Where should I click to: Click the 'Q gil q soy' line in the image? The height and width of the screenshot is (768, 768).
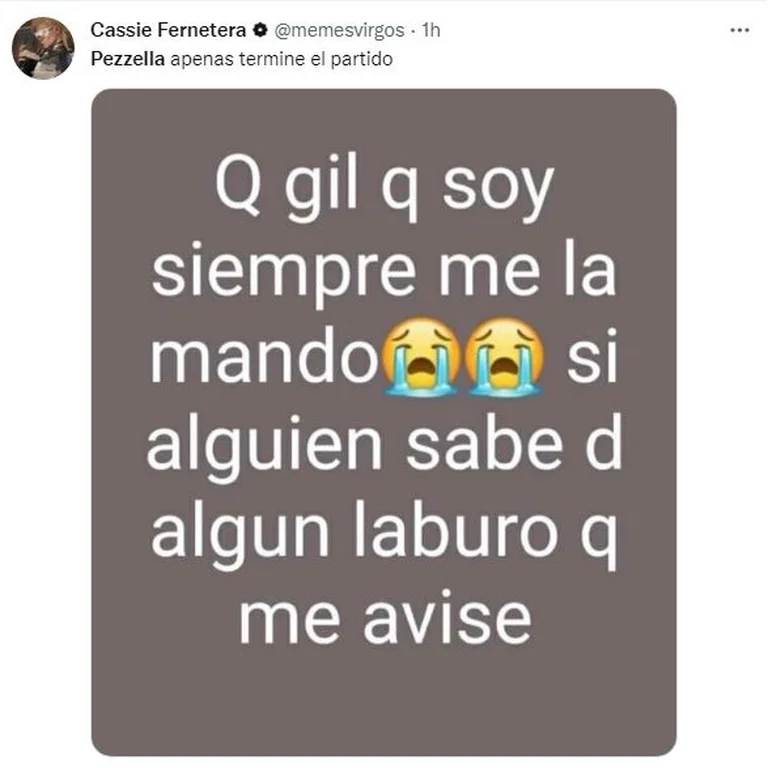384,192
